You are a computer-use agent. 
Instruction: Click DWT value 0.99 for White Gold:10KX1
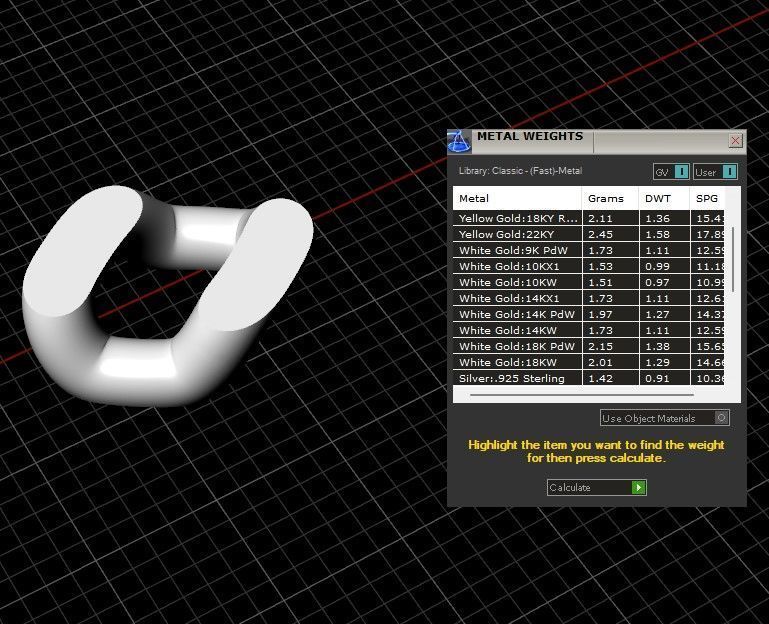pyautogui.click(x=657, y=266)
